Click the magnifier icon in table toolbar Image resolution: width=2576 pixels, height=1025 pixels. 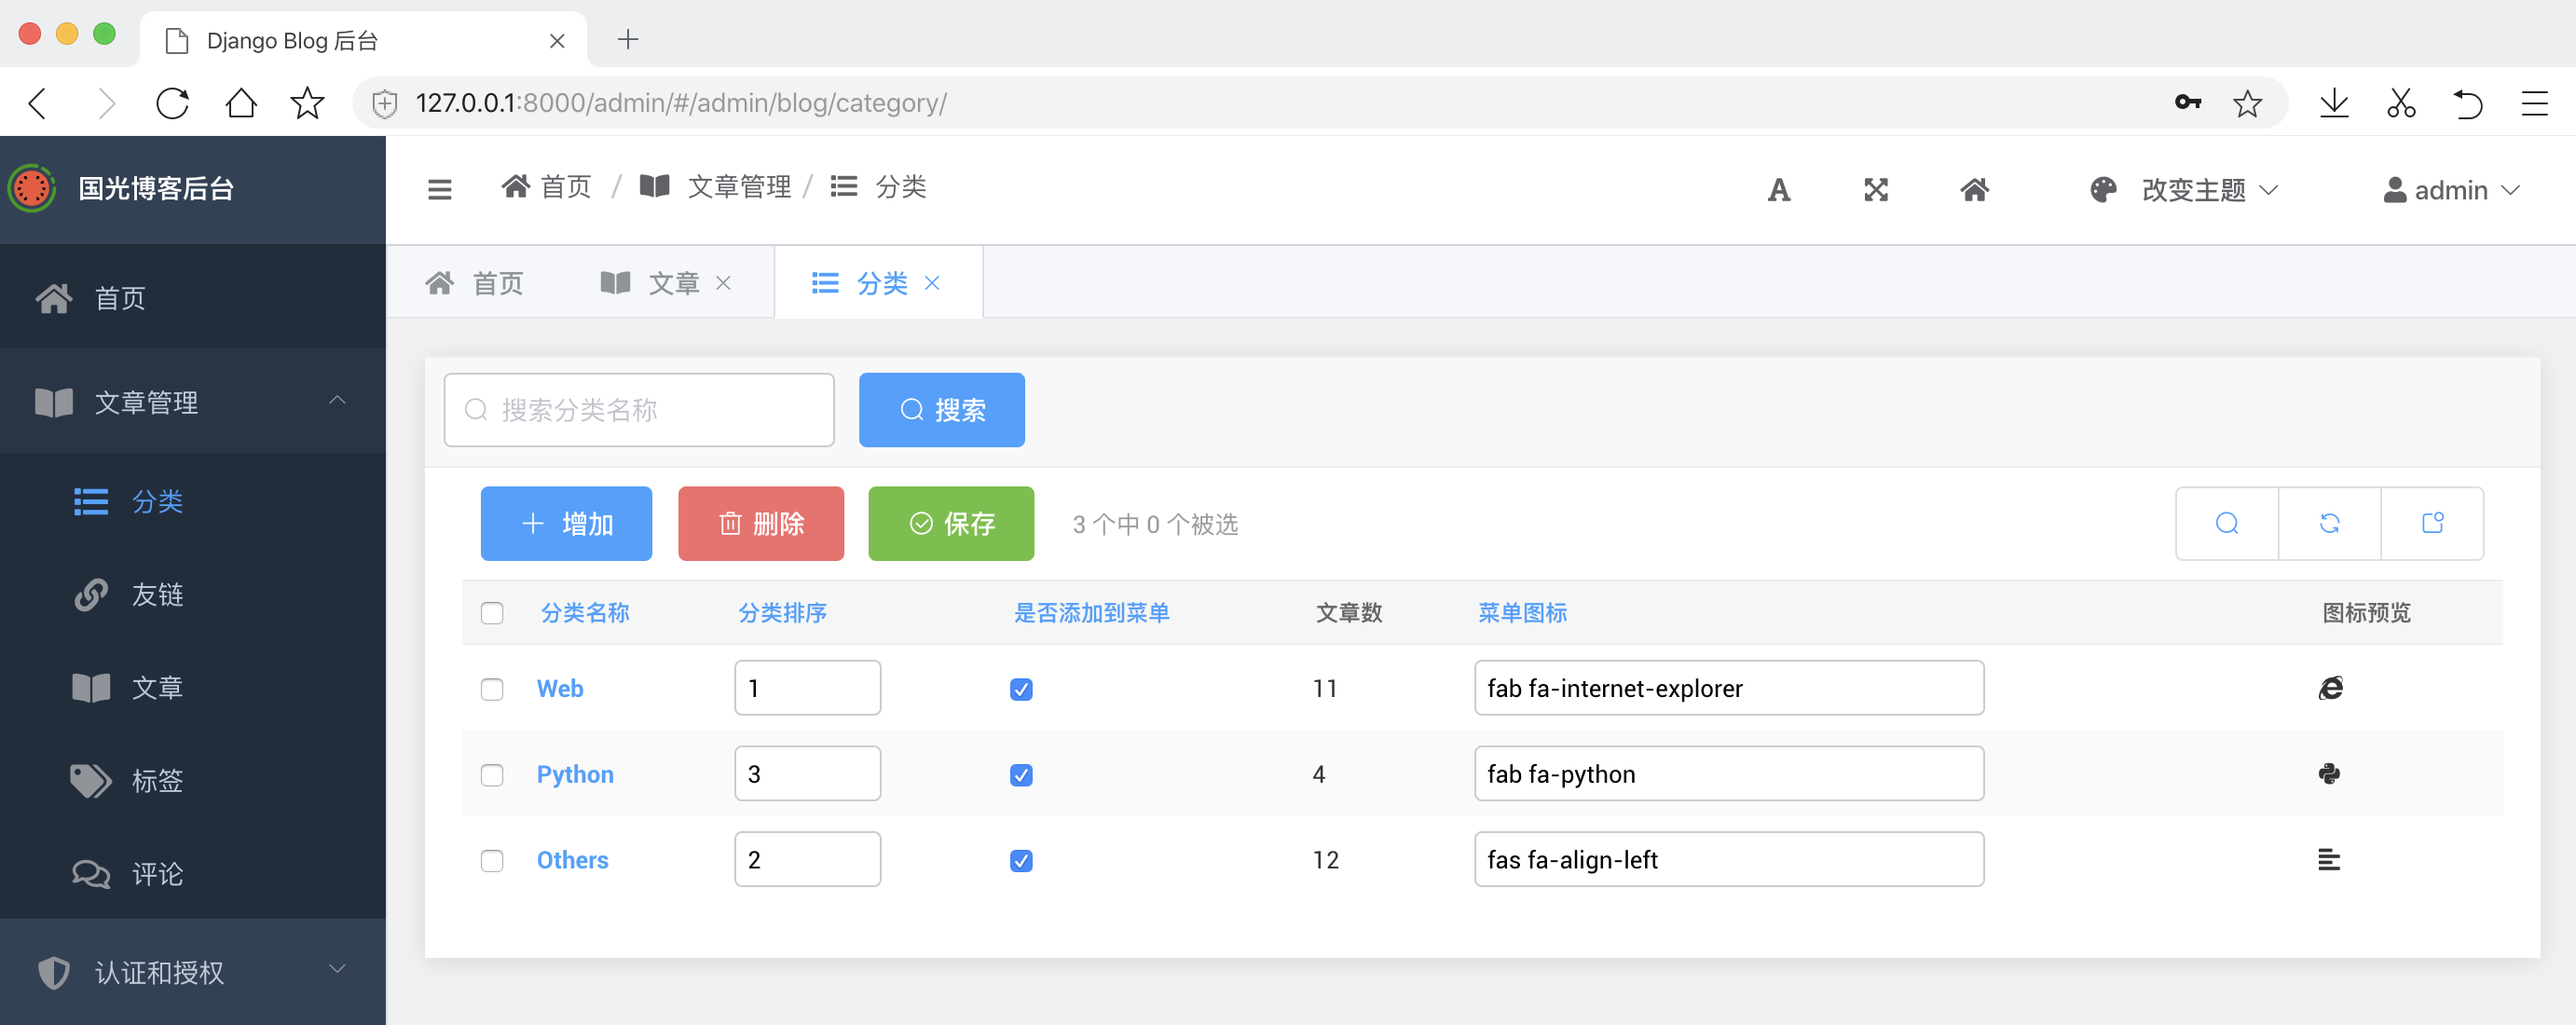pos(2226,523)
